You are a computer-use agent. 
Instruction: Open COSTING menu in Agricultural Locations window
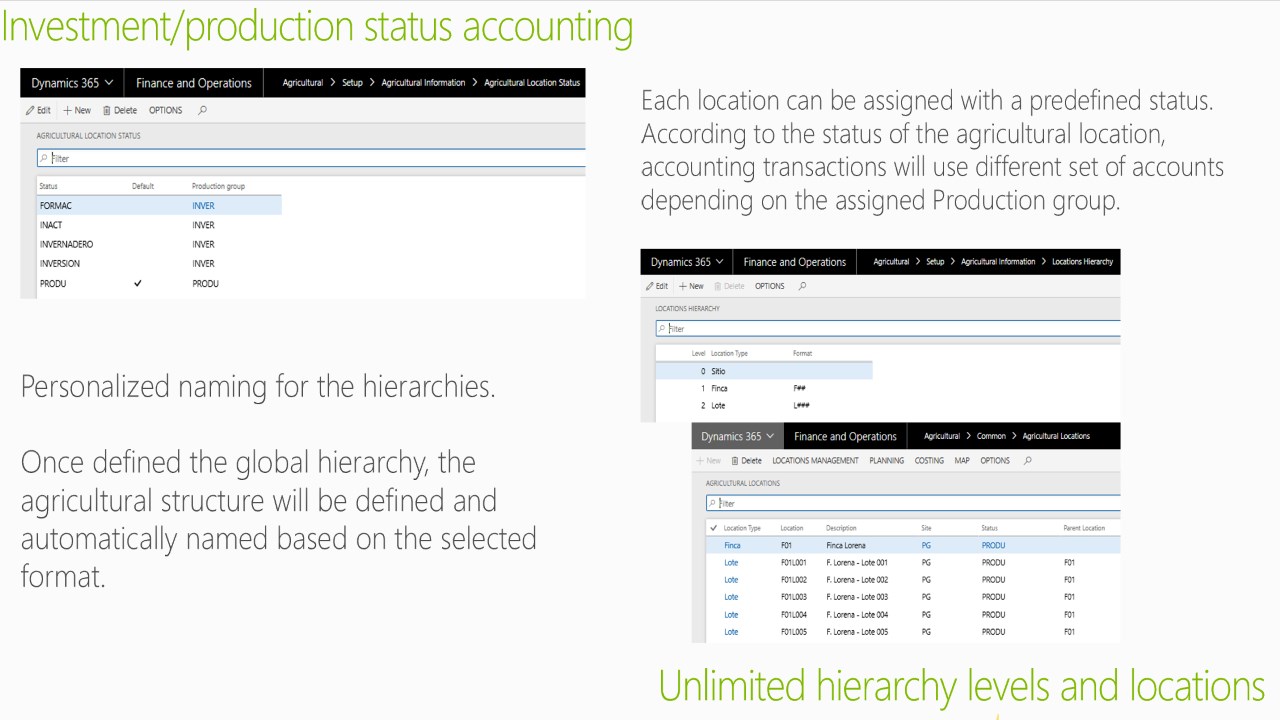click(x=929, y=461)
